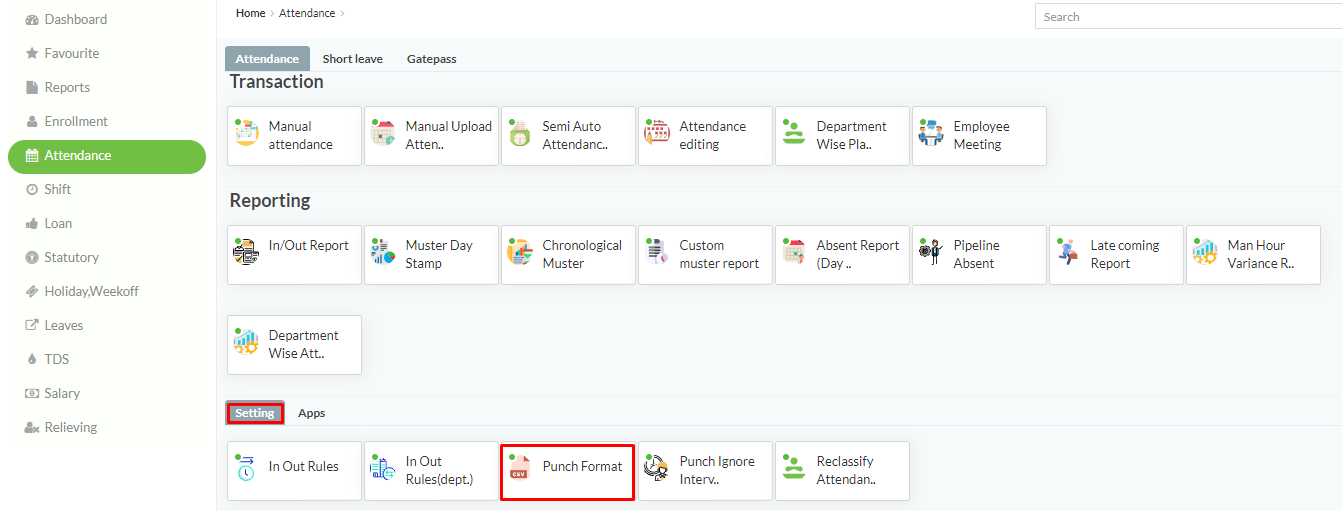
Task: Open Pipeline Absent icon
Action: [x=931, y=252]
